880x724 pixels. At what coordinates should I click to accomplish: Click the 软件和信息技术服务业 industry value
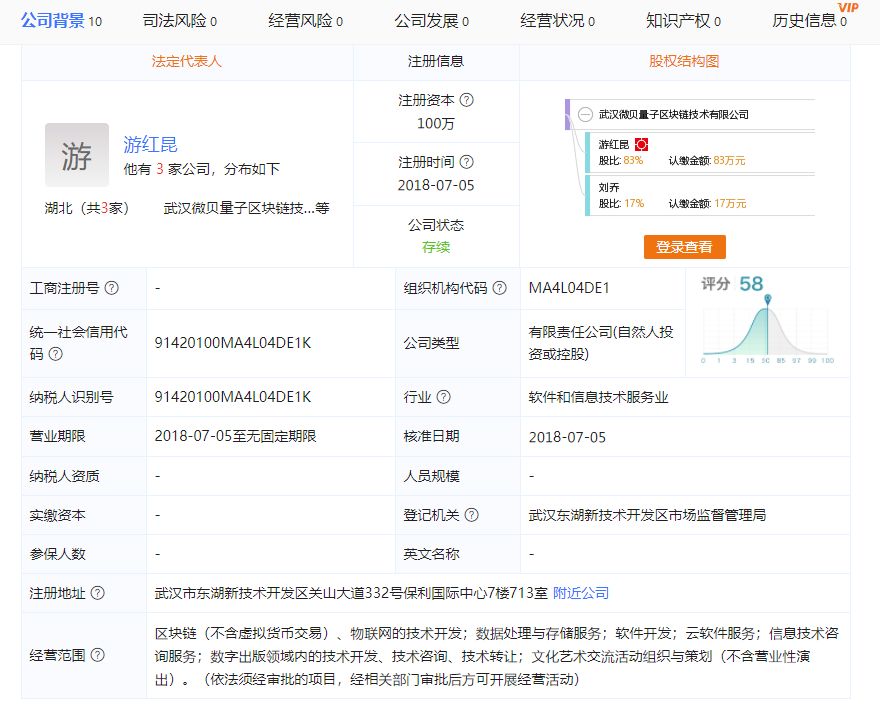click(598, 397)
